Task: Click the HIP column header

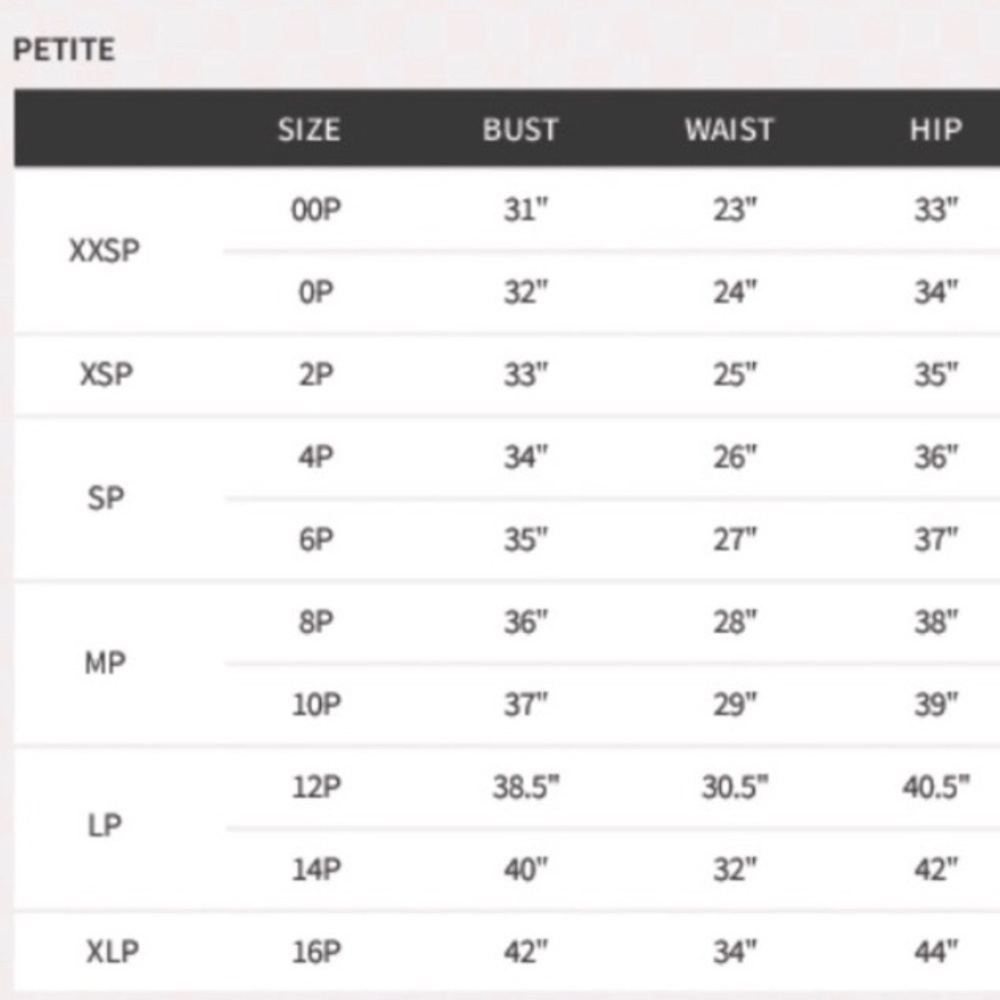Action: (x=936, y=129)
